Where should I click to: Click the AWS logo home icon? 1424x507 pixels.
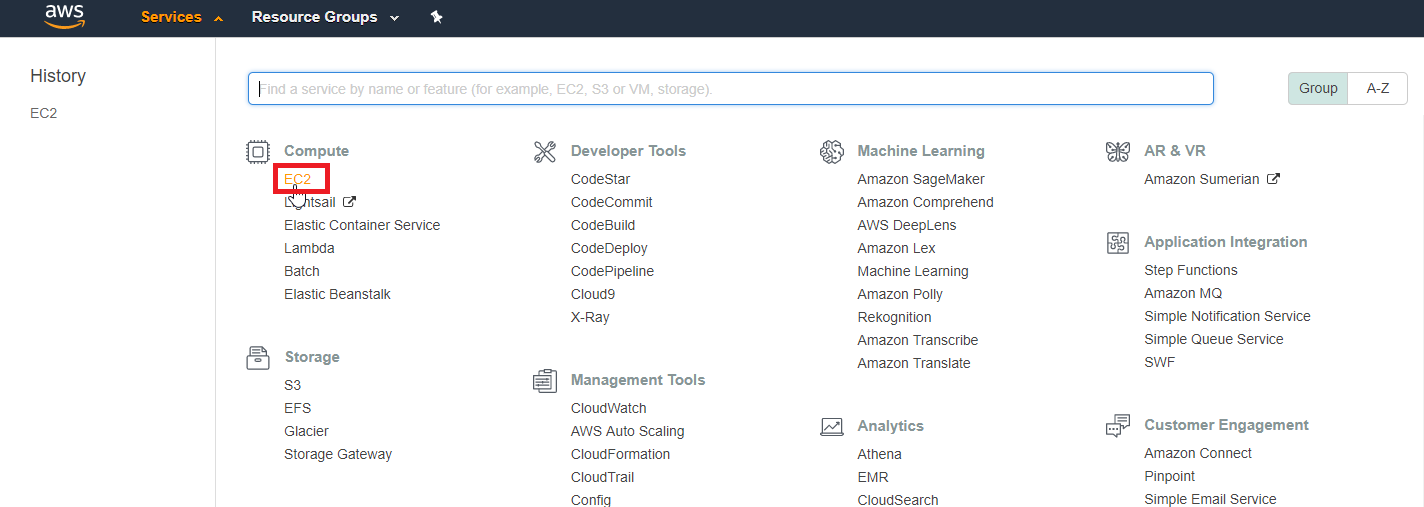[65, 16]
